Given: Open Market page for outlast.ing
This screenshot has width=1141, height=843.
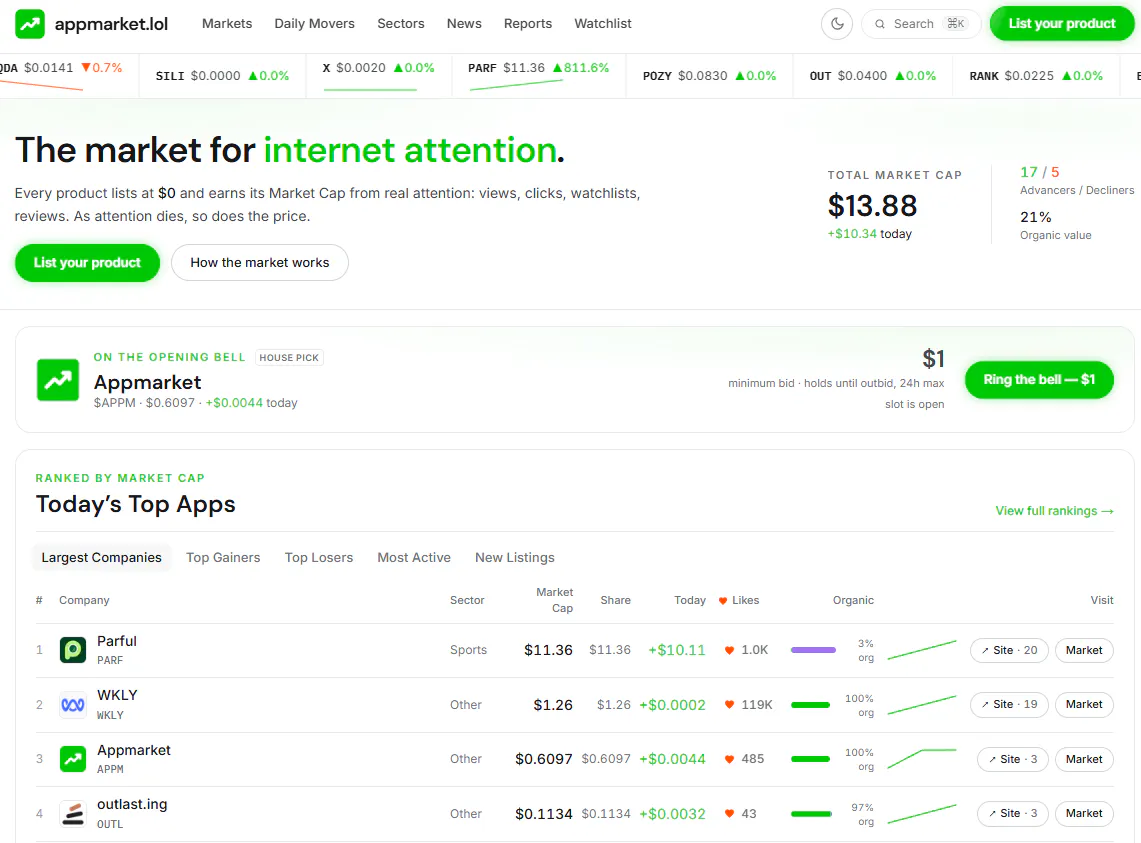Looking at the screenshot, I should tap(1084, 813).
